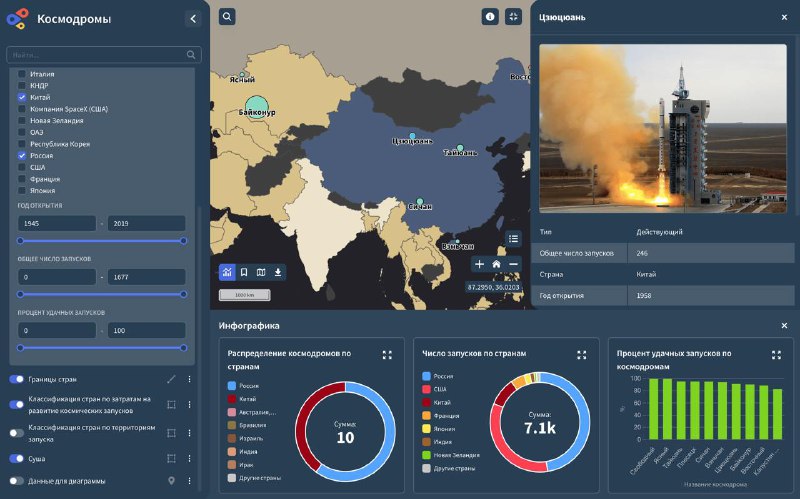Select the Байконур marker on map
Image resolution: width=800 pixels, height=499 pixels.
click(x=257, y=106)
